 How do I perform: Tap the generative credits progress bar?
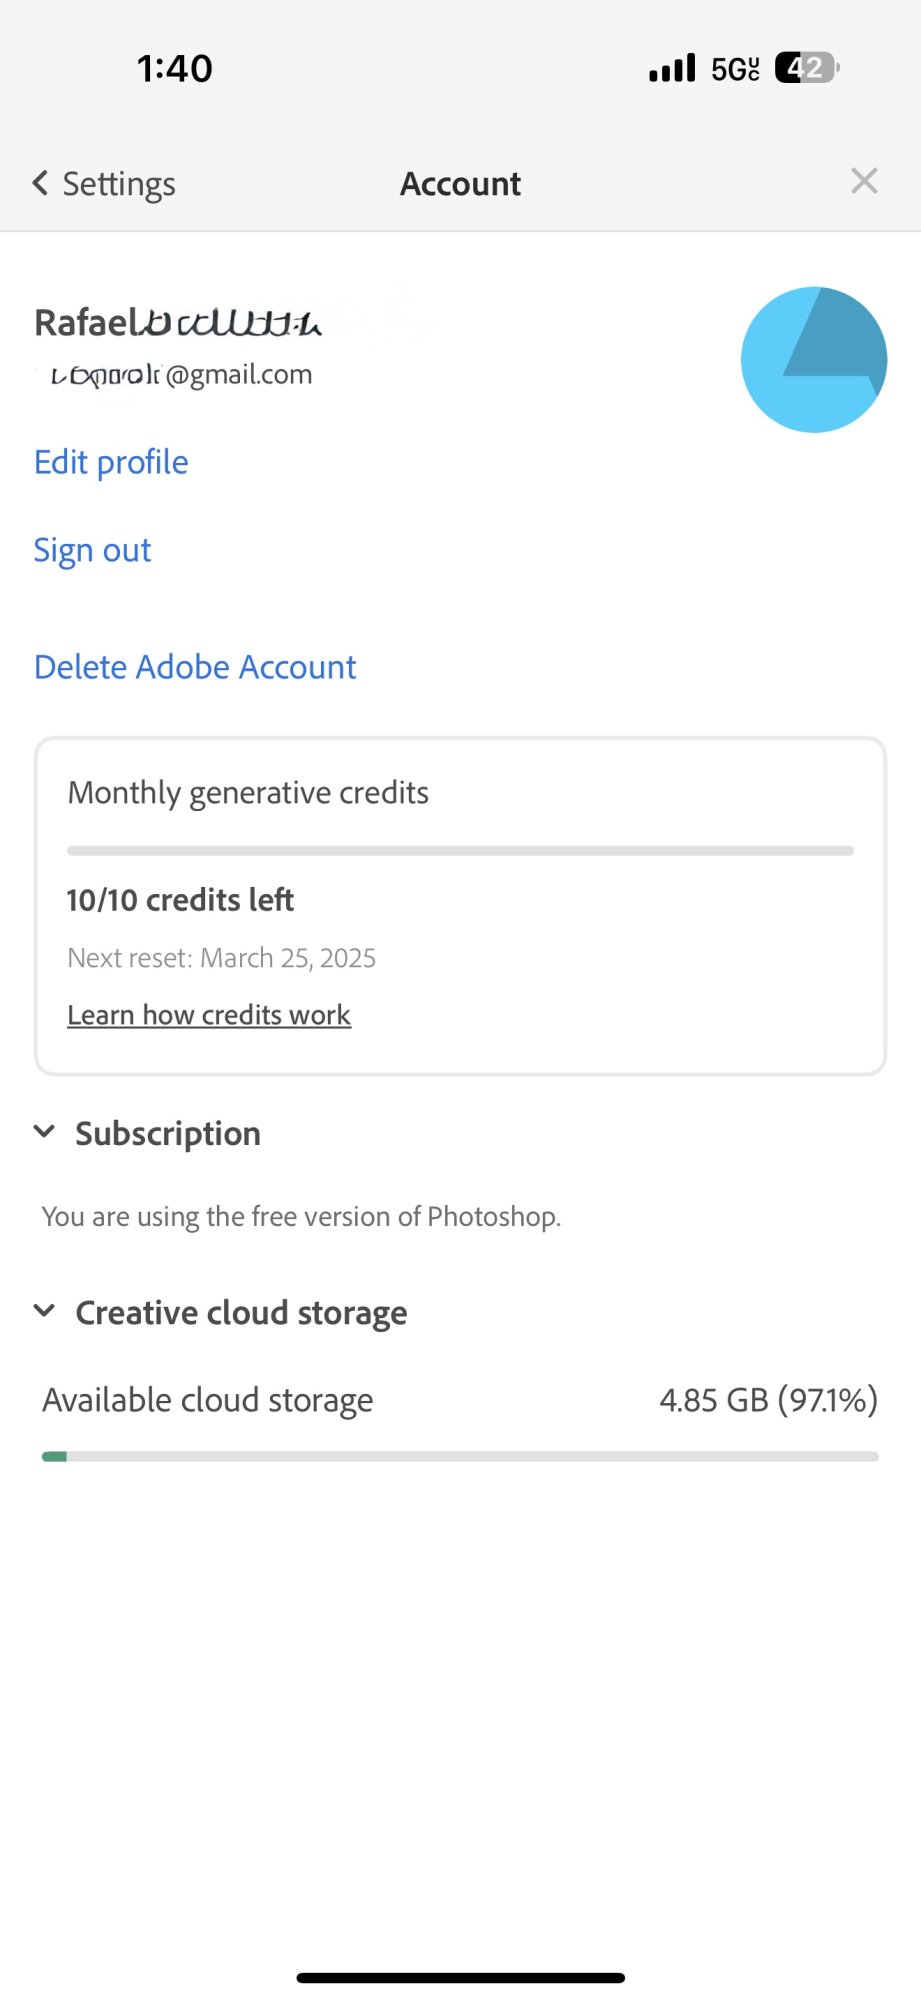(460, 851)
